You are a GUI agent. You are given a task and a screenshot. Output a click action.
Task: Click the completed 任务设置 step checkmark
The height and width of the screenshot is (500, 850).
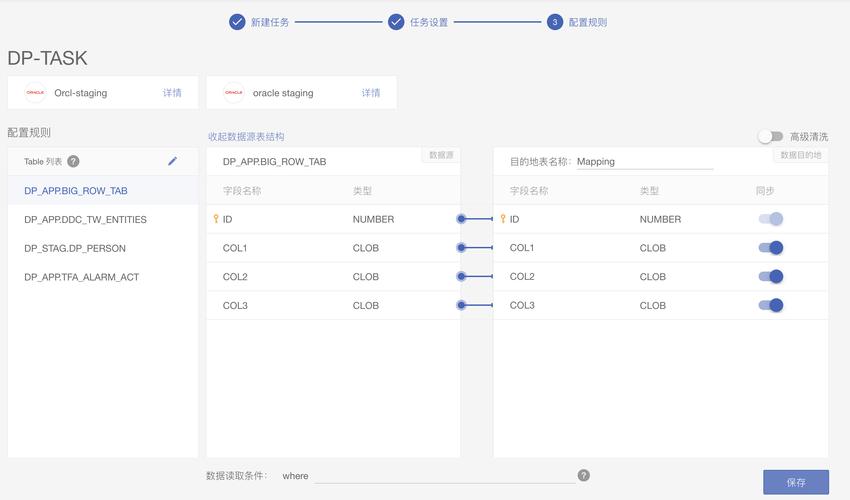pyautogui.click(x=396, y=22)
